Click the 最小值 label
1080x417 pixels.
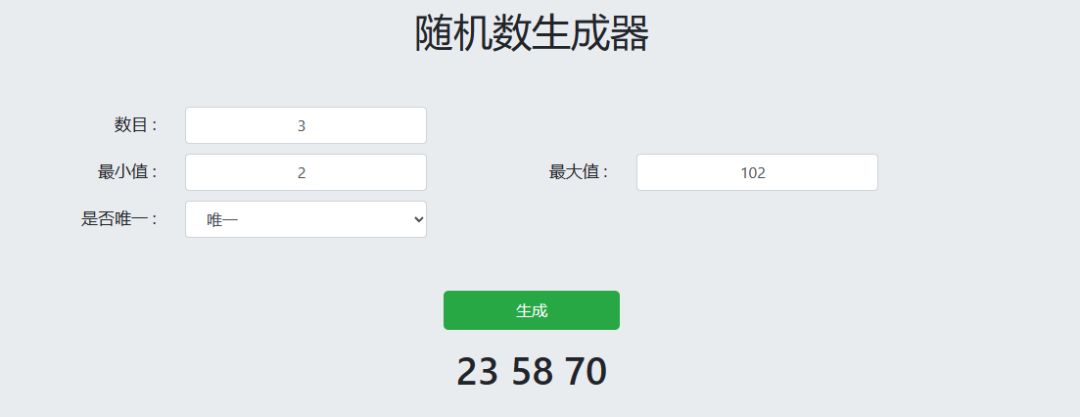click(x=127, y=172)
